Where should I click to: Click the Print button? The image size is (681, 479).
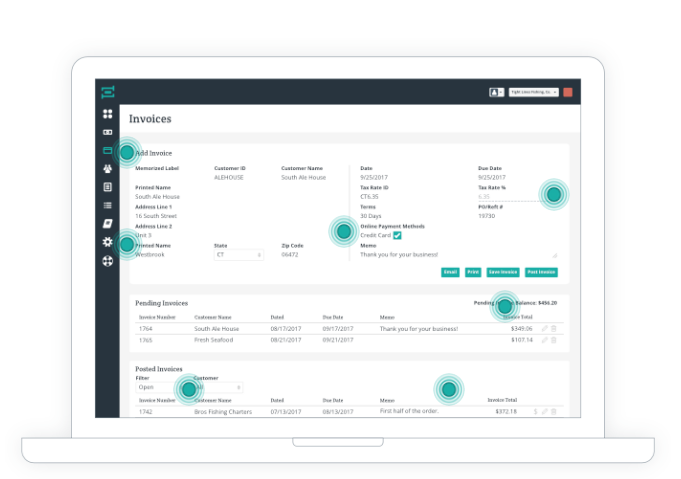click(472, 272)
